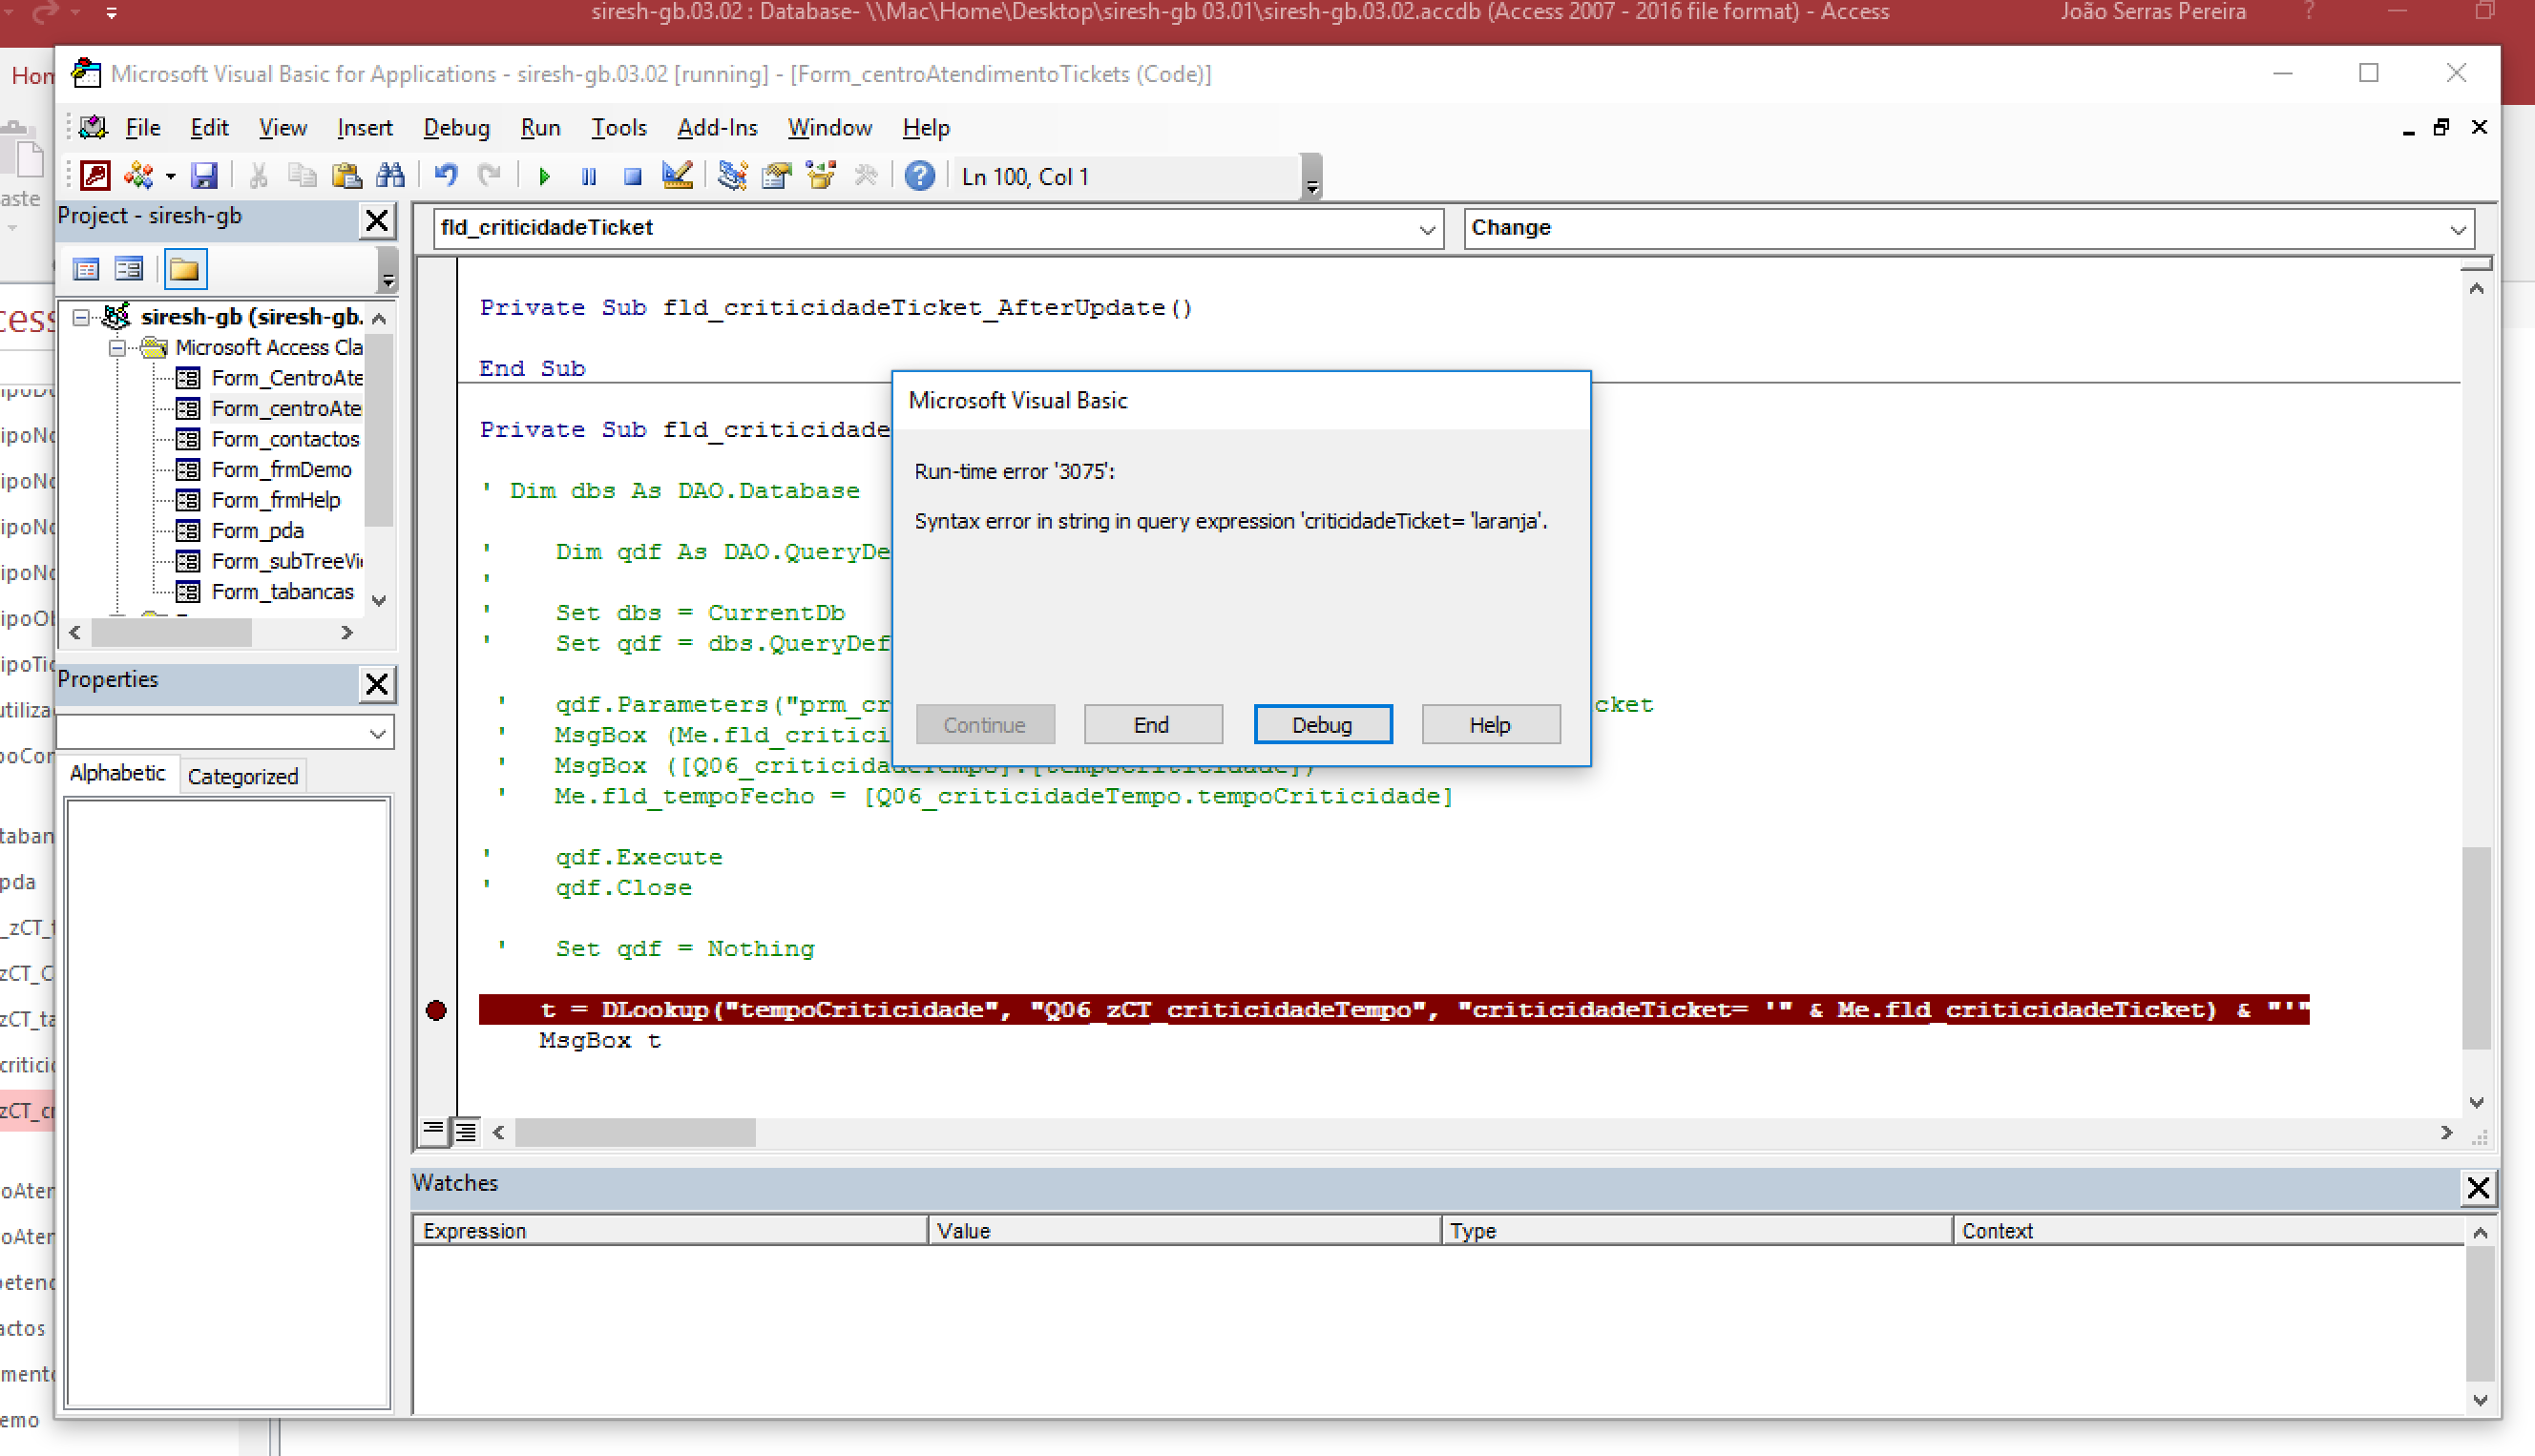Close the Watches pane
This screenshot has height=1456, width=2535.
click(x=2478, y=1187)
